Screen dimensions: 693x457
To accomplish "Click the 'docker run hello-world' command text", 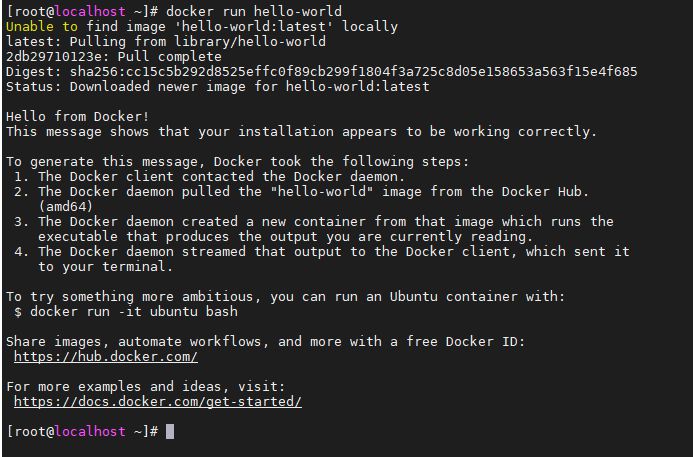I will coord(254,11).
